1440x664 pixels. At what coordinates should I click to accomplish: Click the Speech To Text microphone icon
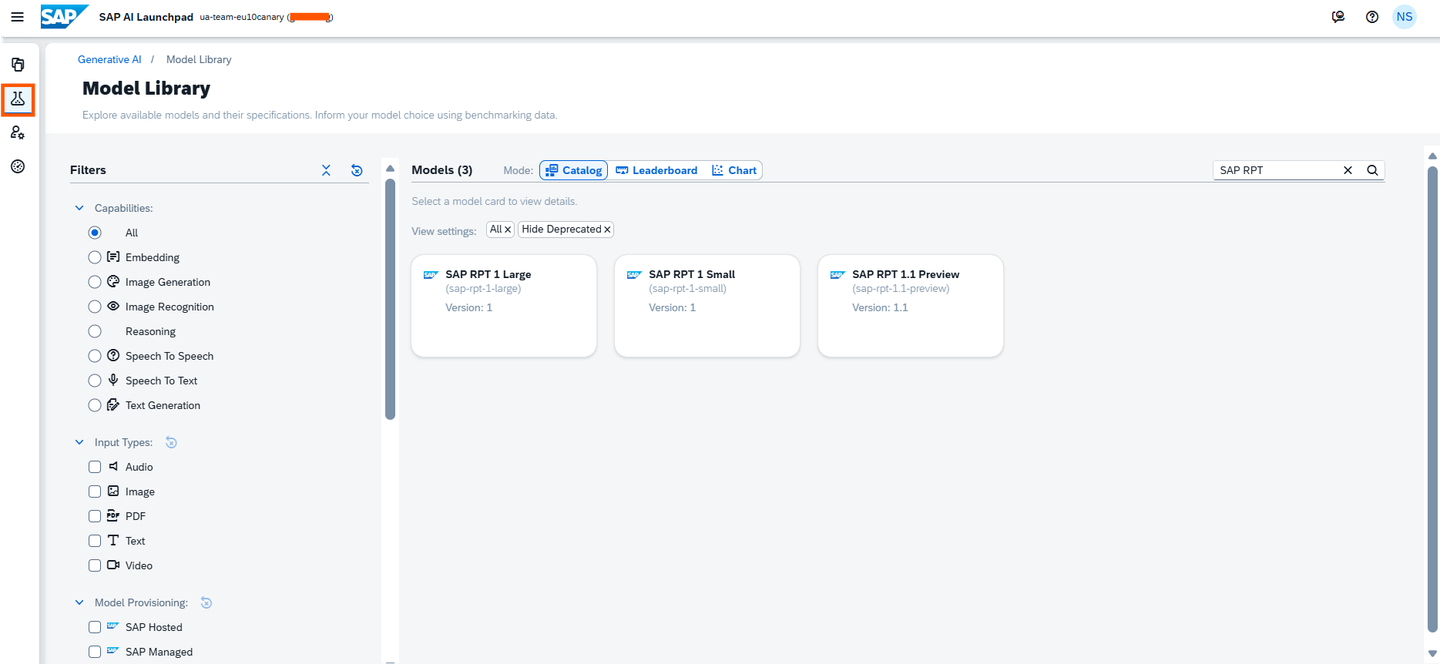click(x=113, y=380)
